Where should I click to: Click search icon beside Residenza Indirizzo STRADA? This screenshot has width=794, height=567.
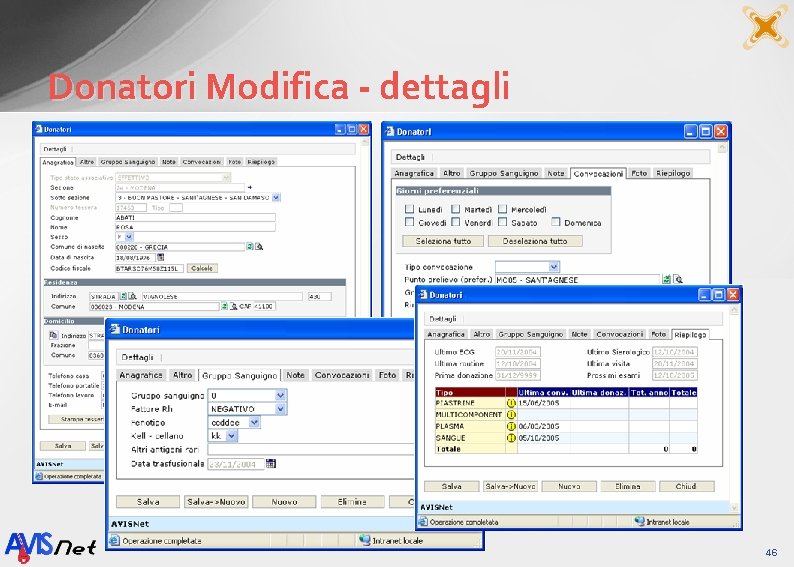point(132,296)
